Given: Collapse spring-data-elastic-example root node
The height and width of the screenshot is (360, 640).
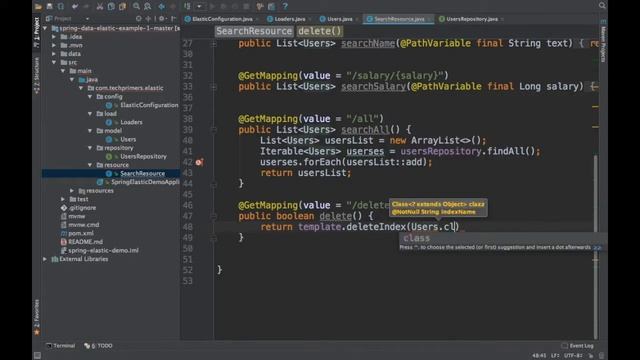Looking at the screenshot, I should 45,28.
